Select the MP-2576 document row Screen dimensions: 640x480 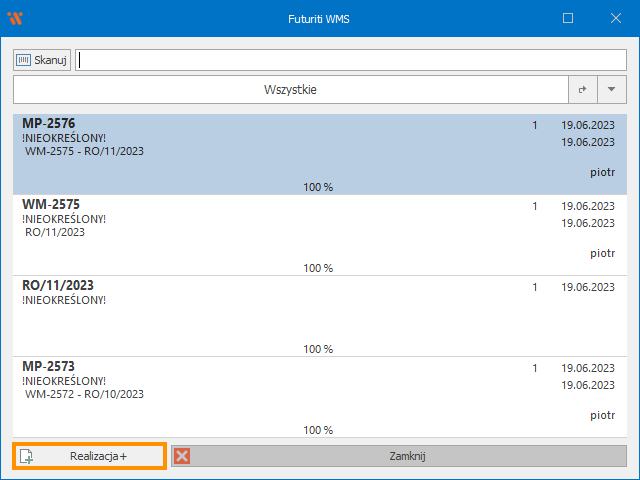(x=250, y=150)
